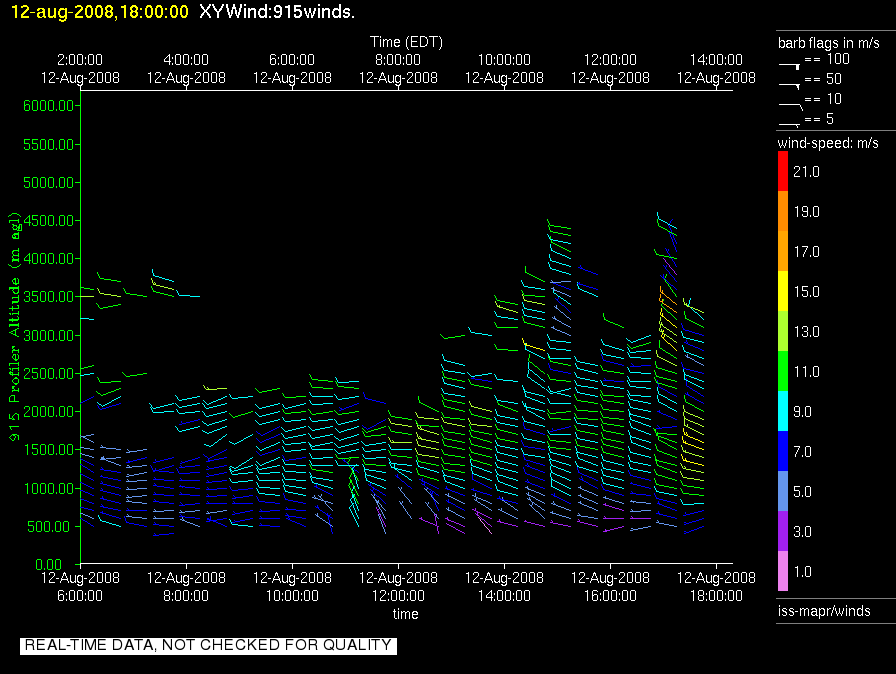
Task: Click the orange 19.0 color bar segment
Action: pos(783,211)
